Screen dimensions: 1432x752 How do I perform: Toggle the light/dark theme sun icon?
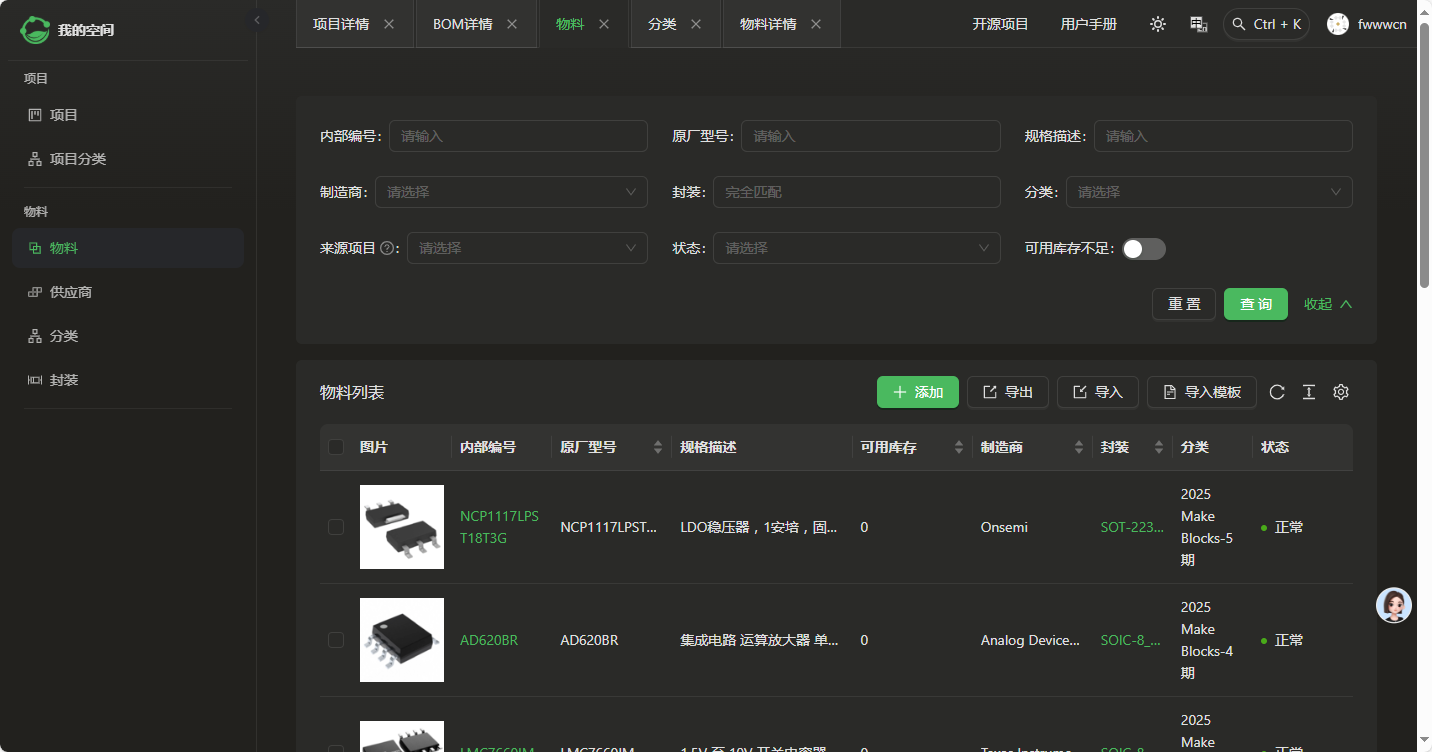(x=1158, y=24)
